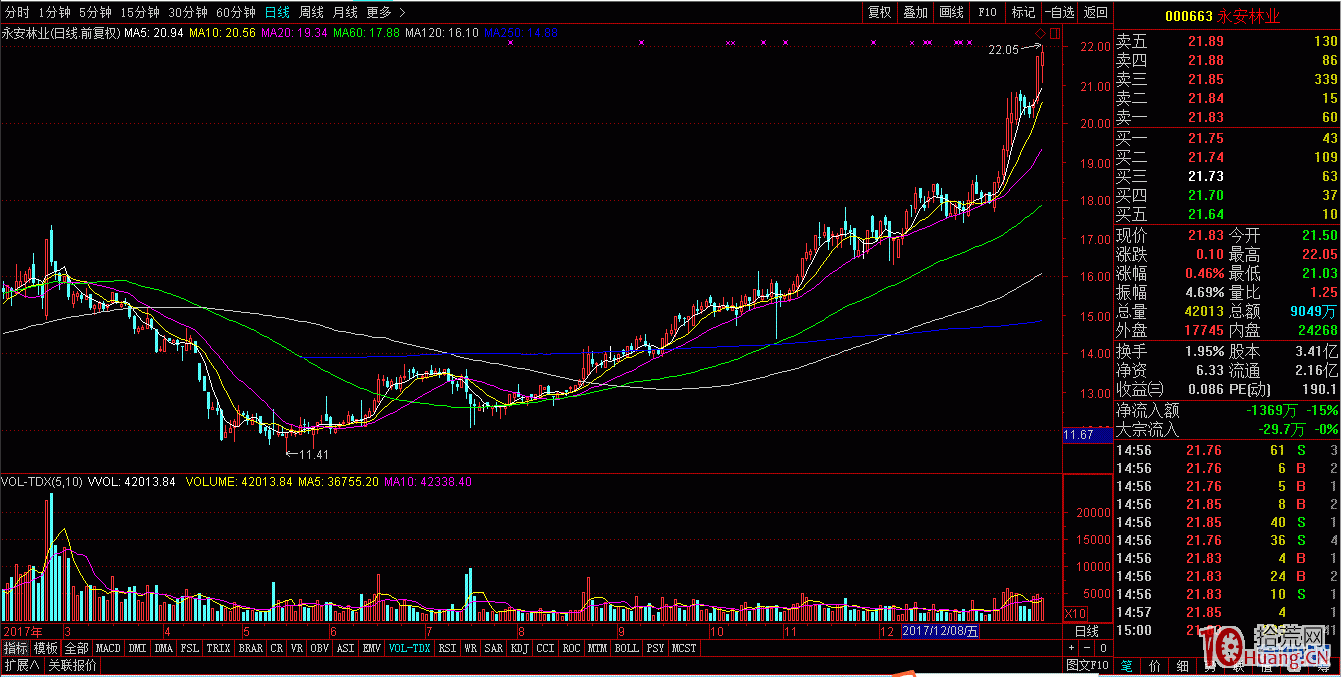Apply the MCST indicator
1342x677 pixels.
pos(685,648)
